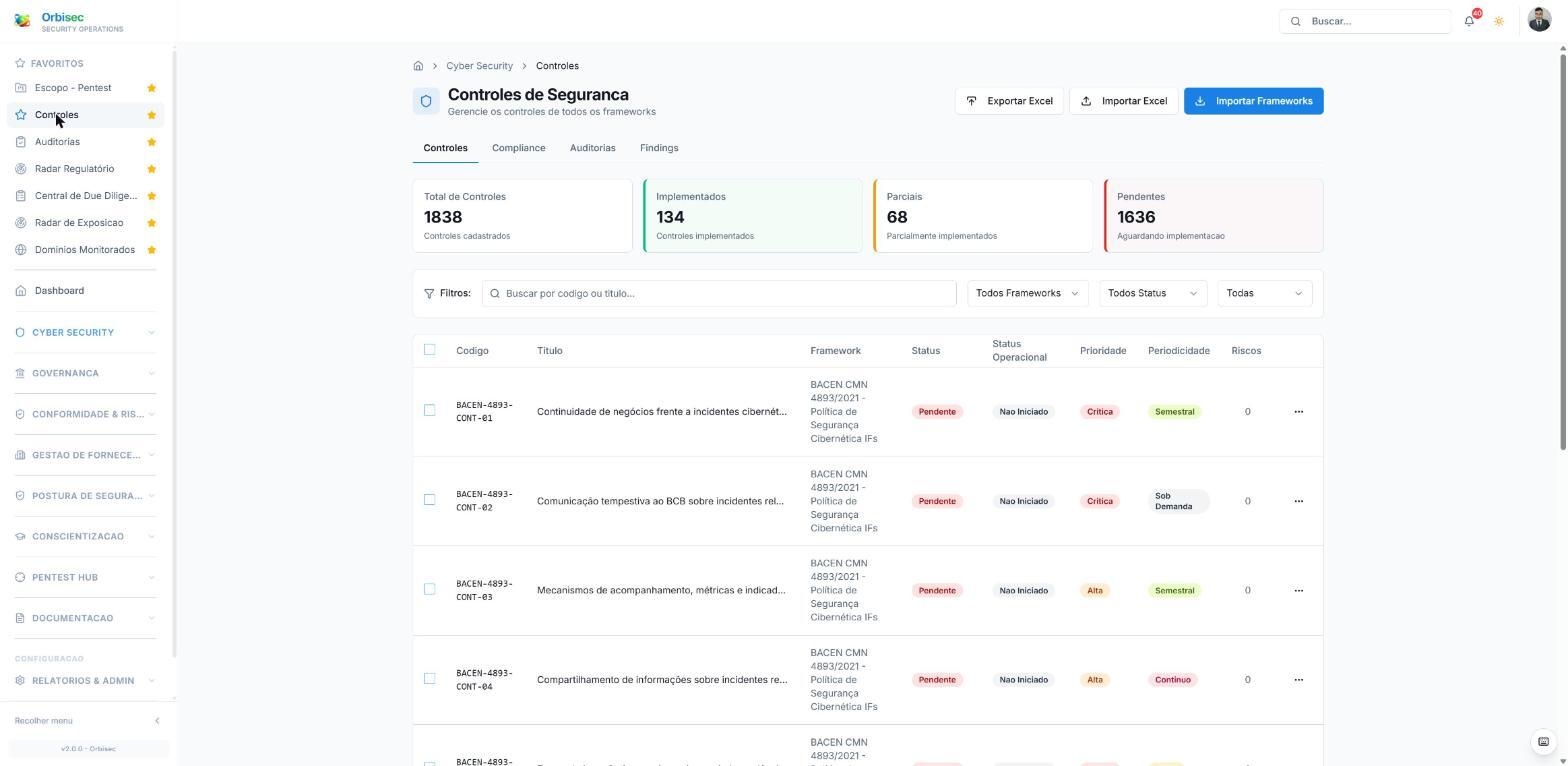Screen dimensions: 1568x766
Task: Click the home breadcrumb icon
Action: [x=418, y=66]
